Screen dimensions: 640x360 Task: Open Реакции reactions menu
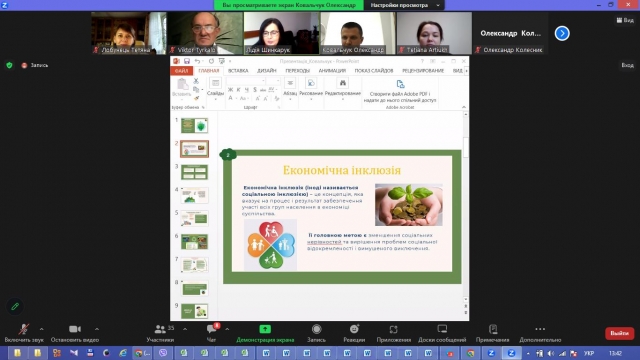tap(354, 333)
